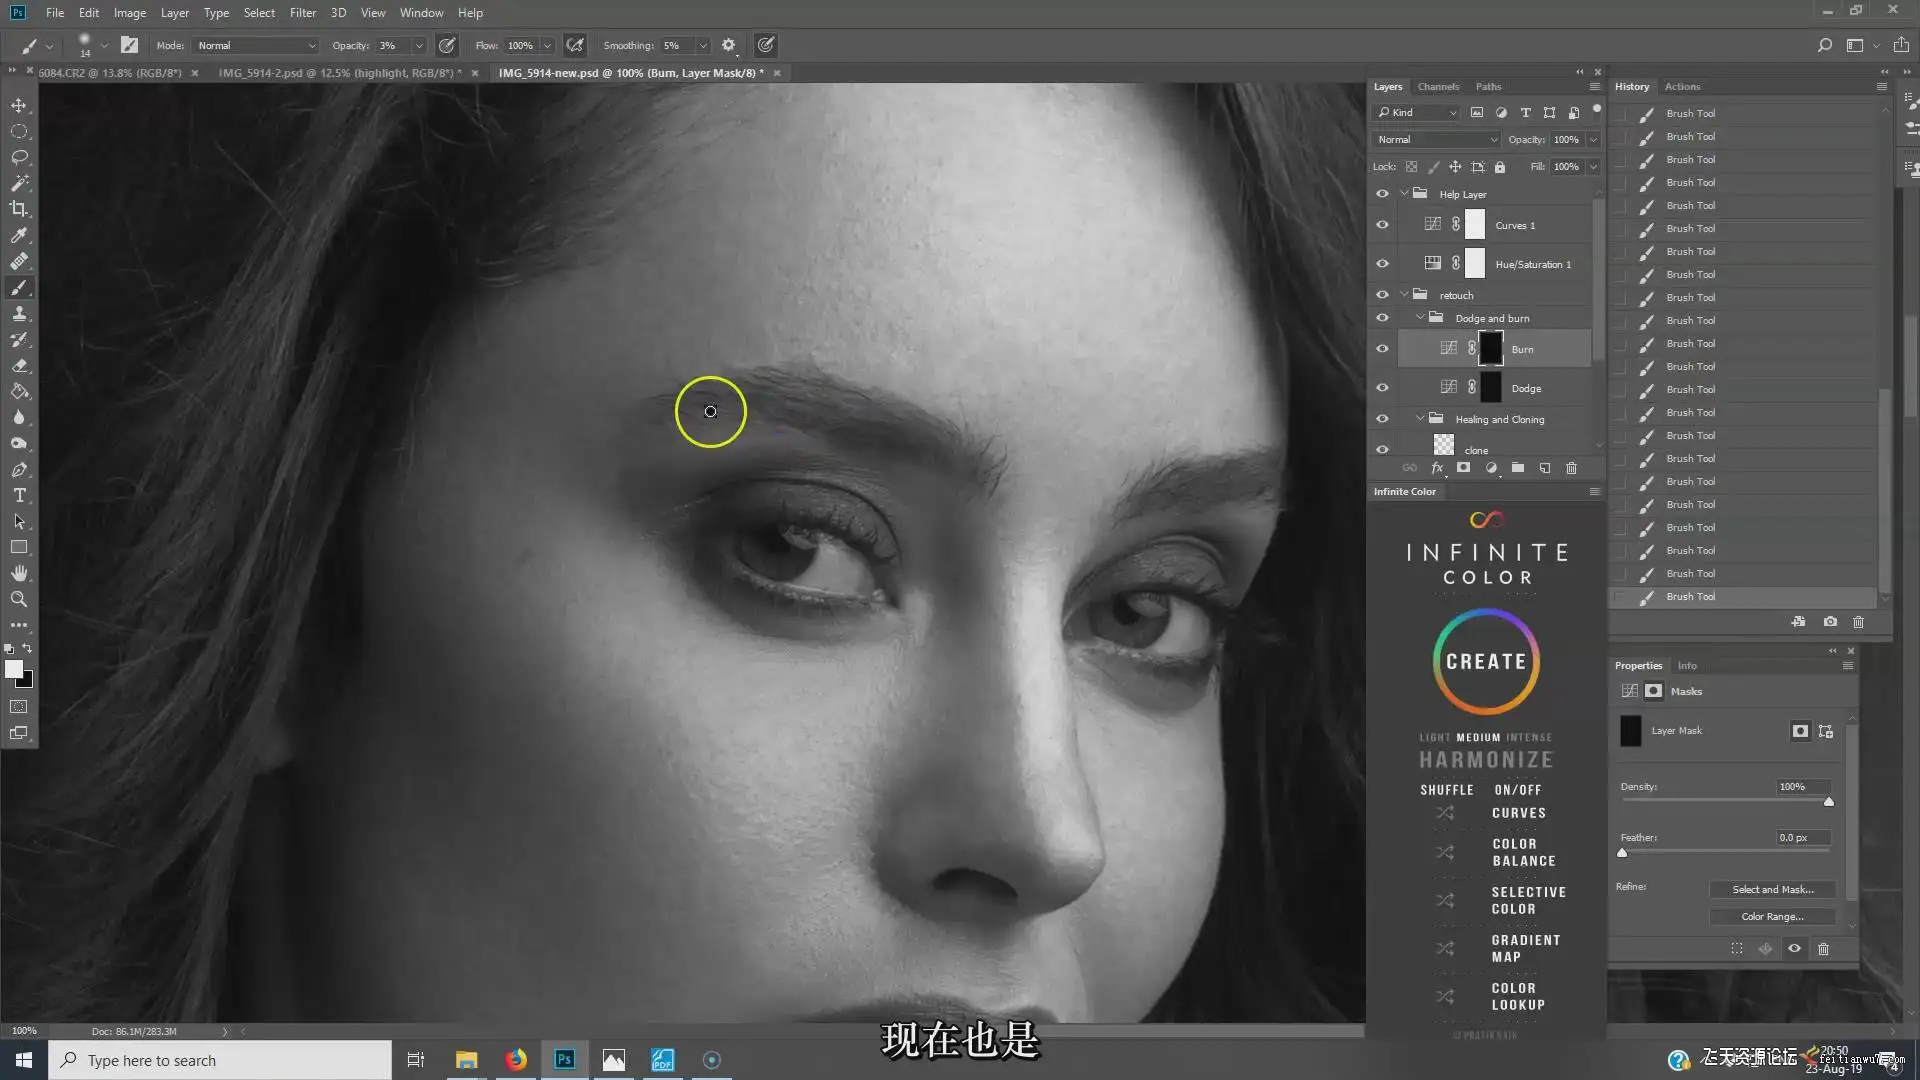Collapse the Dodge and burn group
1920x1080 pixels.
click(x=1420, y=318)
